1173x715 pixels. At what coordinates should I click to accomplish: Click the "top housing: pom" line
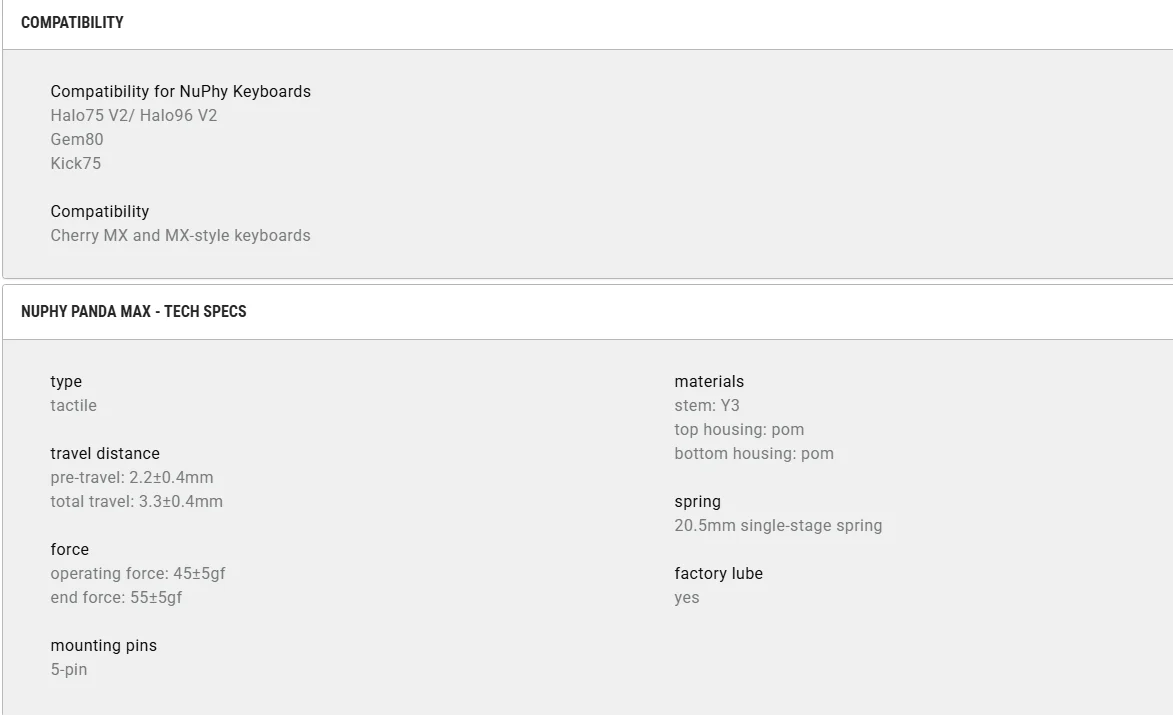tap(739, 430)
